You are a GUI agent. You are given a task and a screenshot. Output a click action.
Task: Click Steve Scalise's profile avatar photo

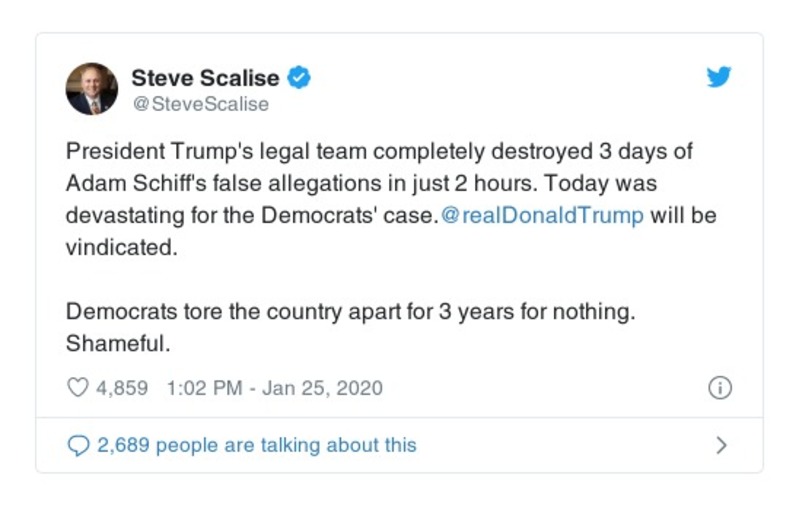click(x=92, y=89)
